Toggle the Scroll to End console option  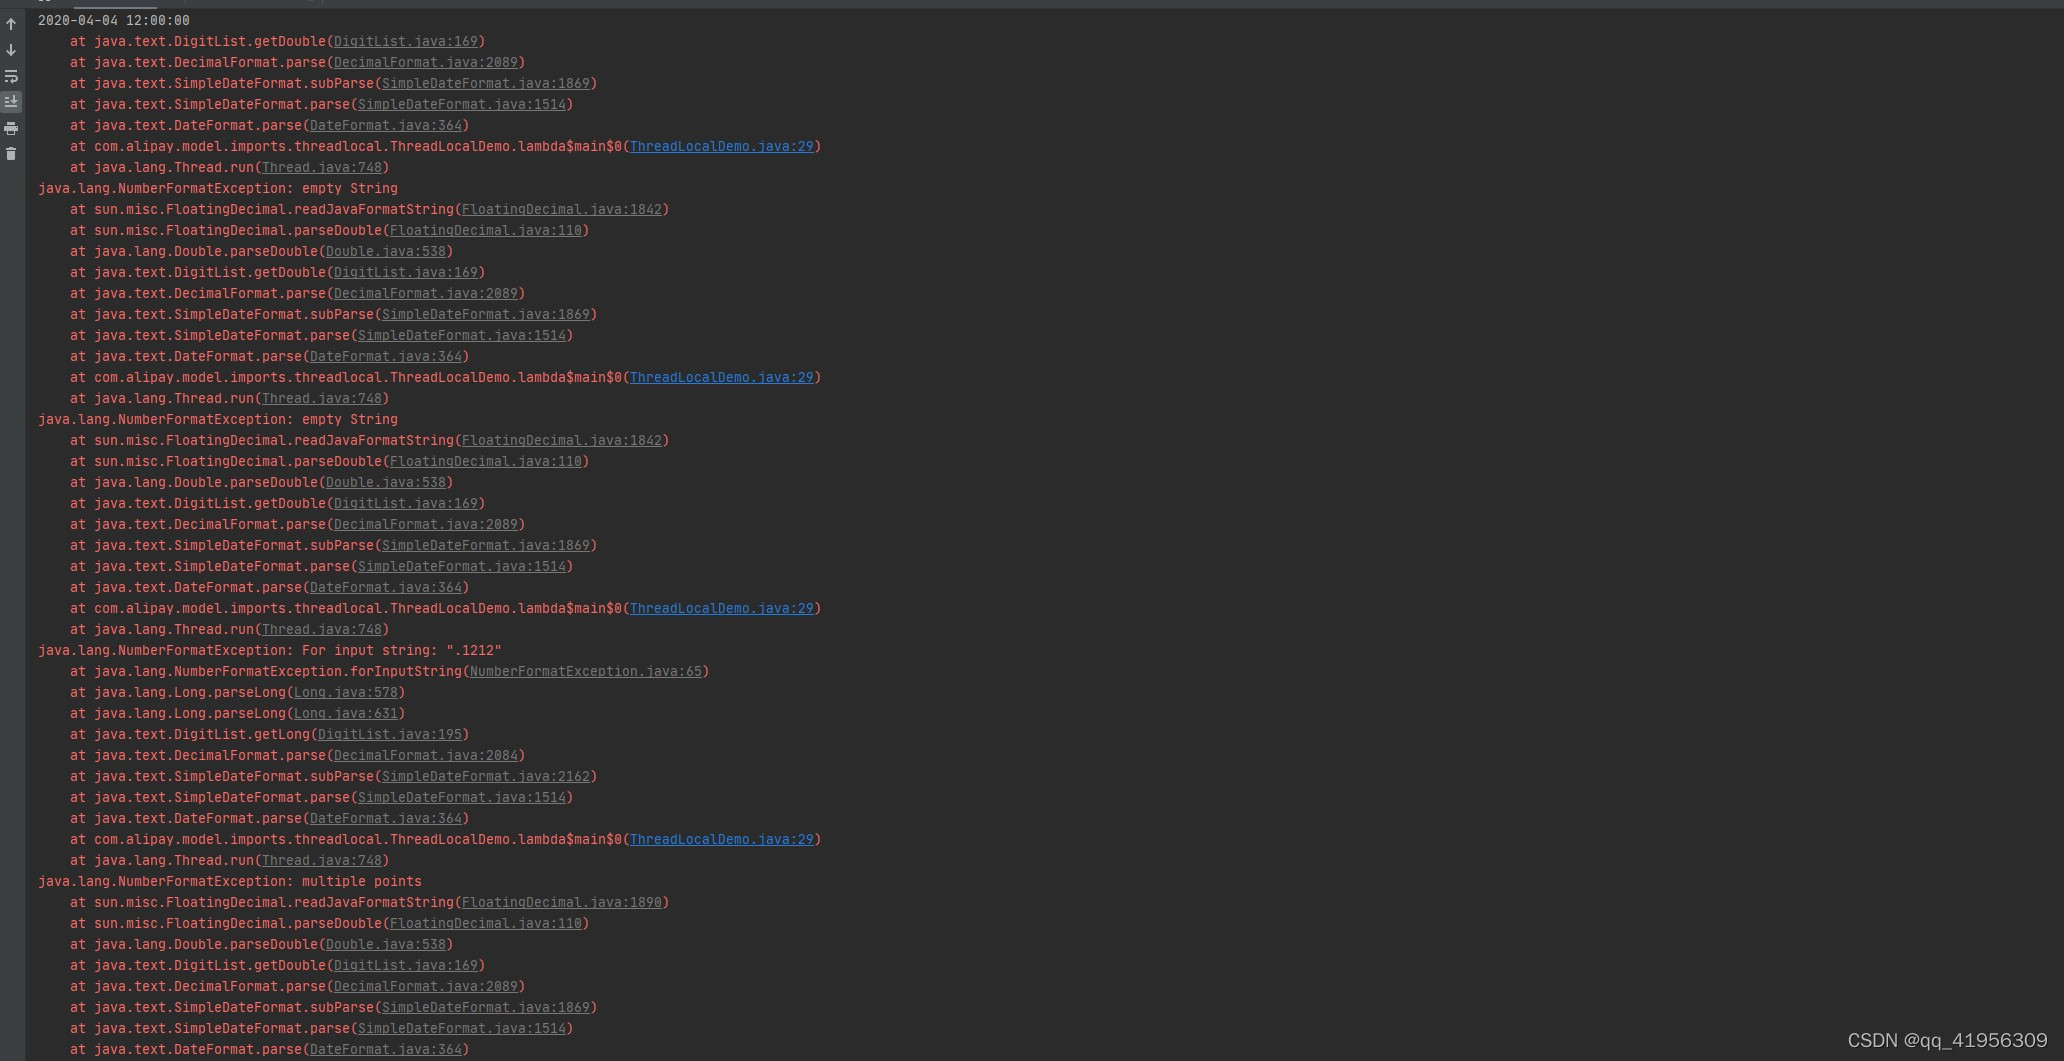11,101
